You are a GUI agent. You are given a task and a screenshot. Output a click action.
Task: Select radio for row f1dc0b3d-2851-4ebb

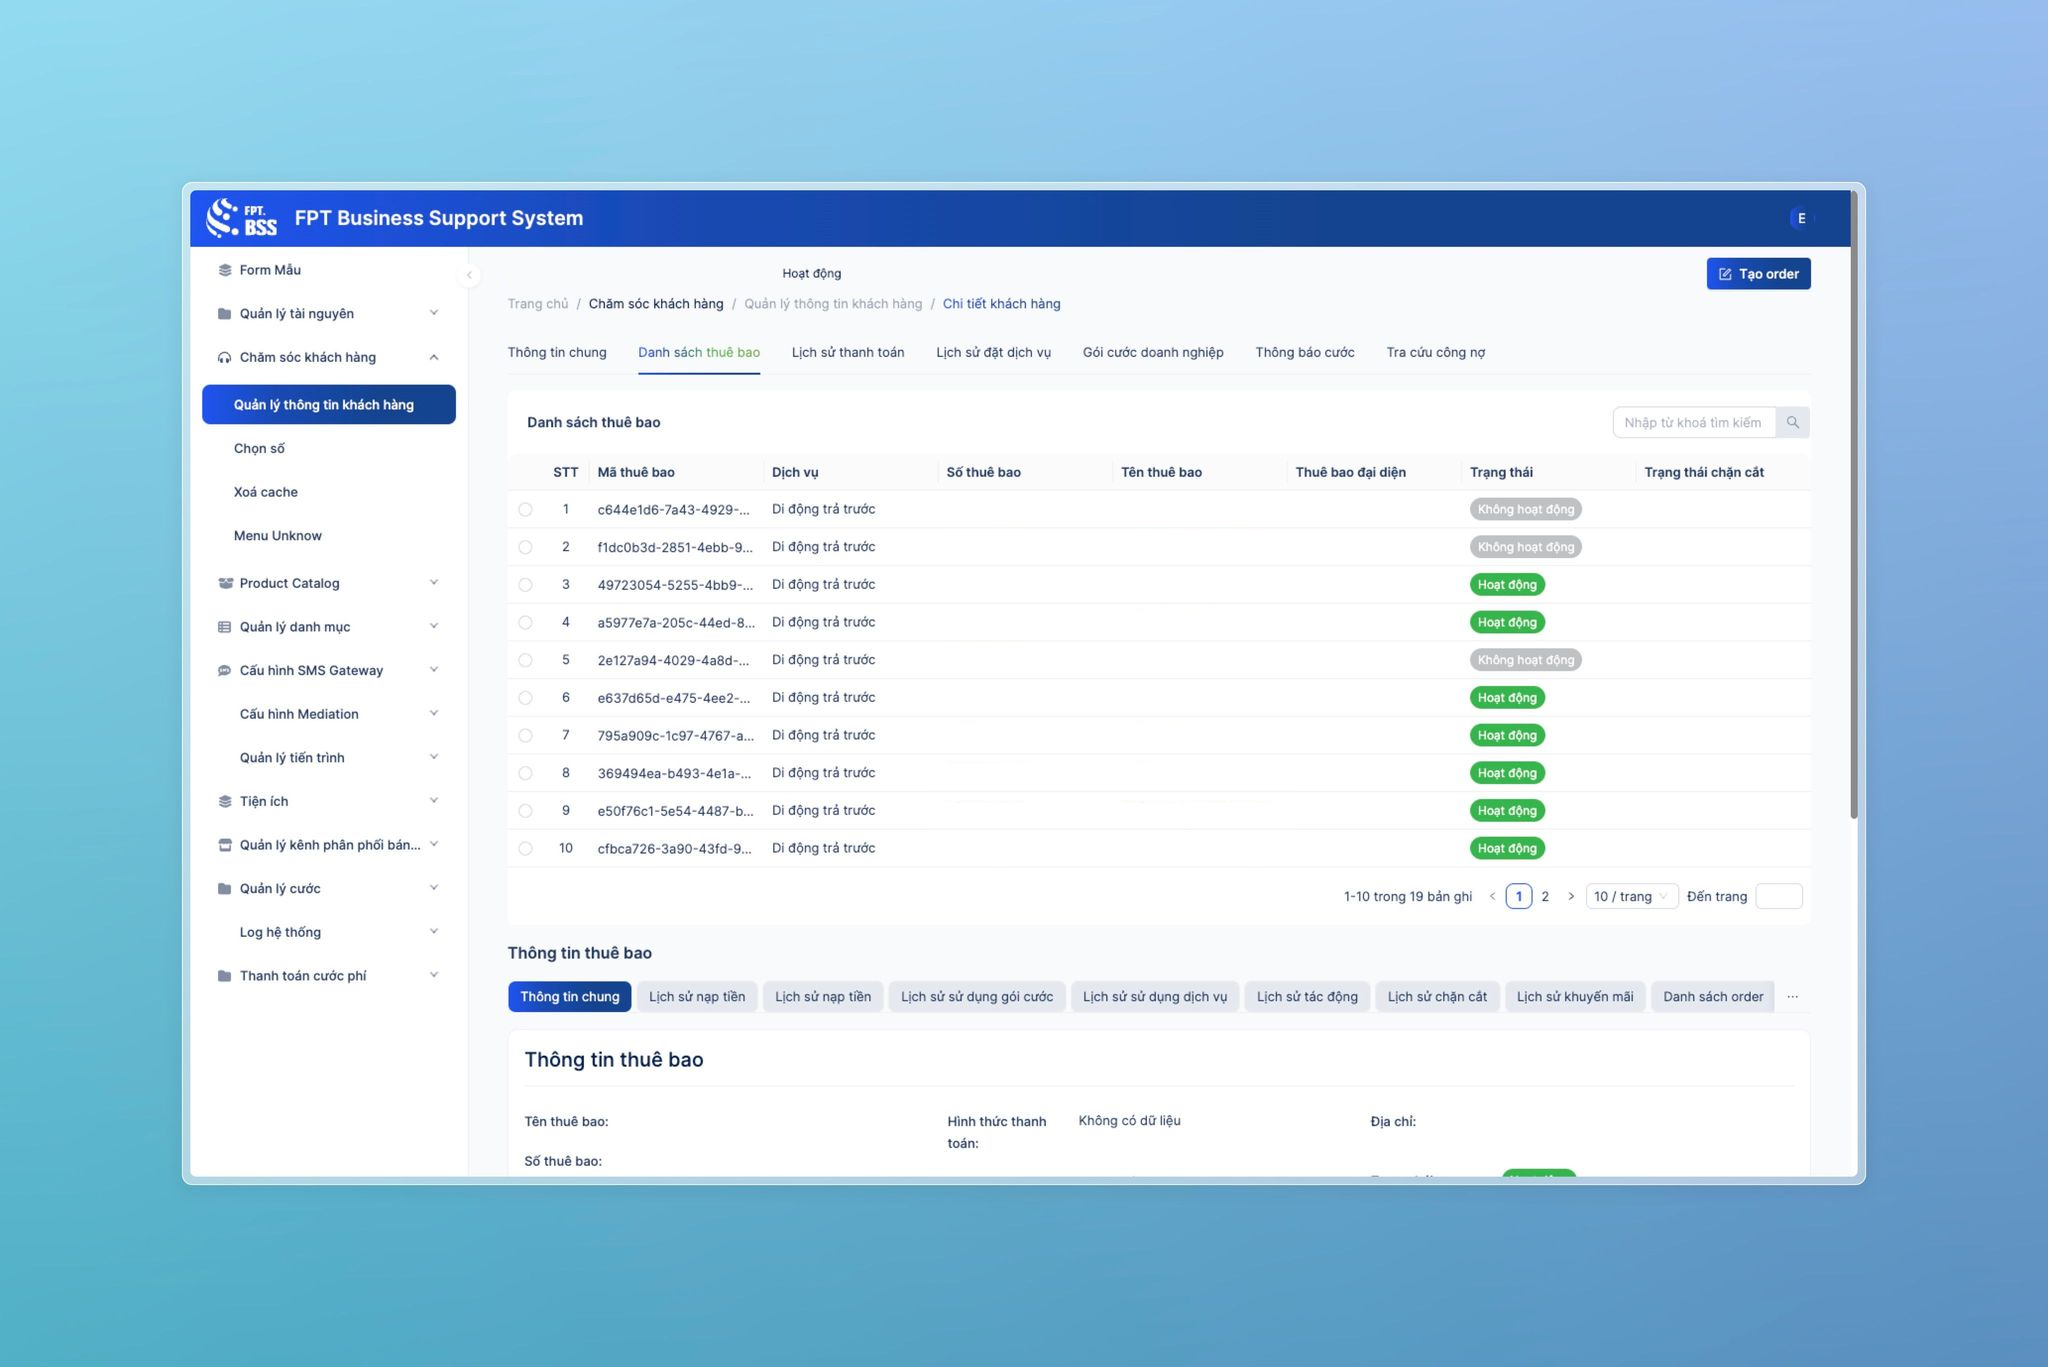click(x=525, y=548)
